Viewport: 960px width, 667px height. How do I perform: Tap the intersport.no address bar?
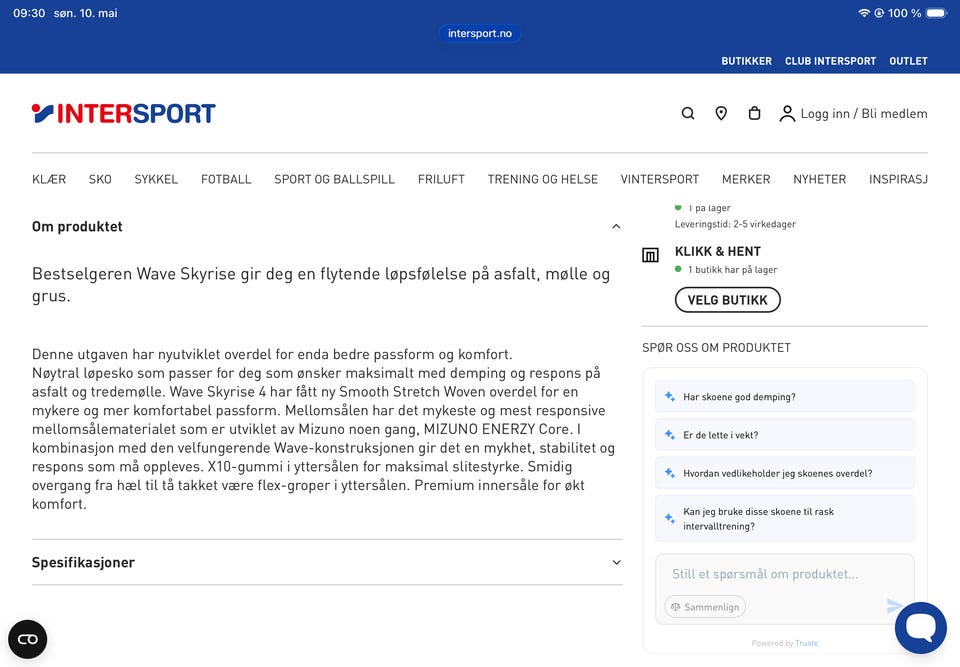tap(480, 33)
